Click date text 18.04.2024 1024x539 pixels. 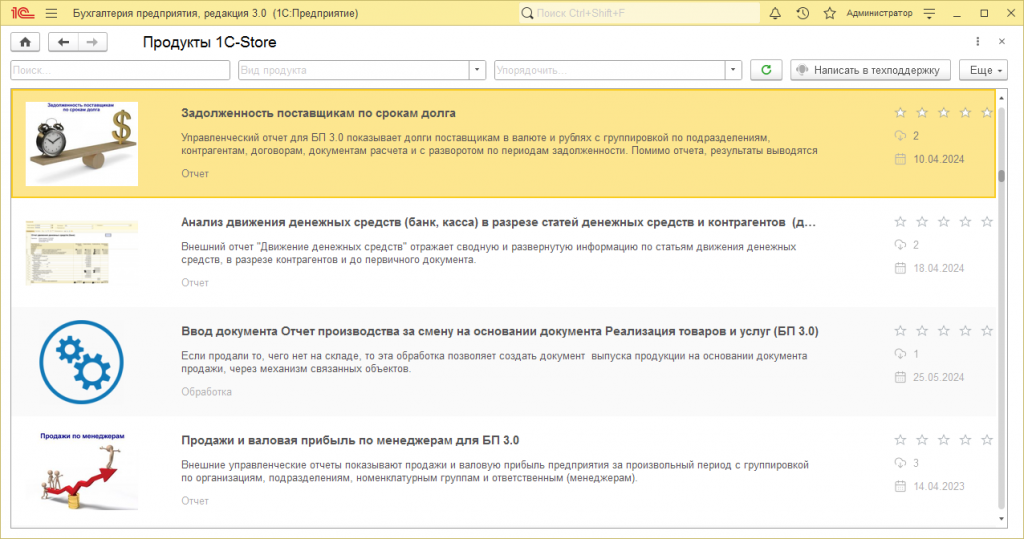point(938,269)
